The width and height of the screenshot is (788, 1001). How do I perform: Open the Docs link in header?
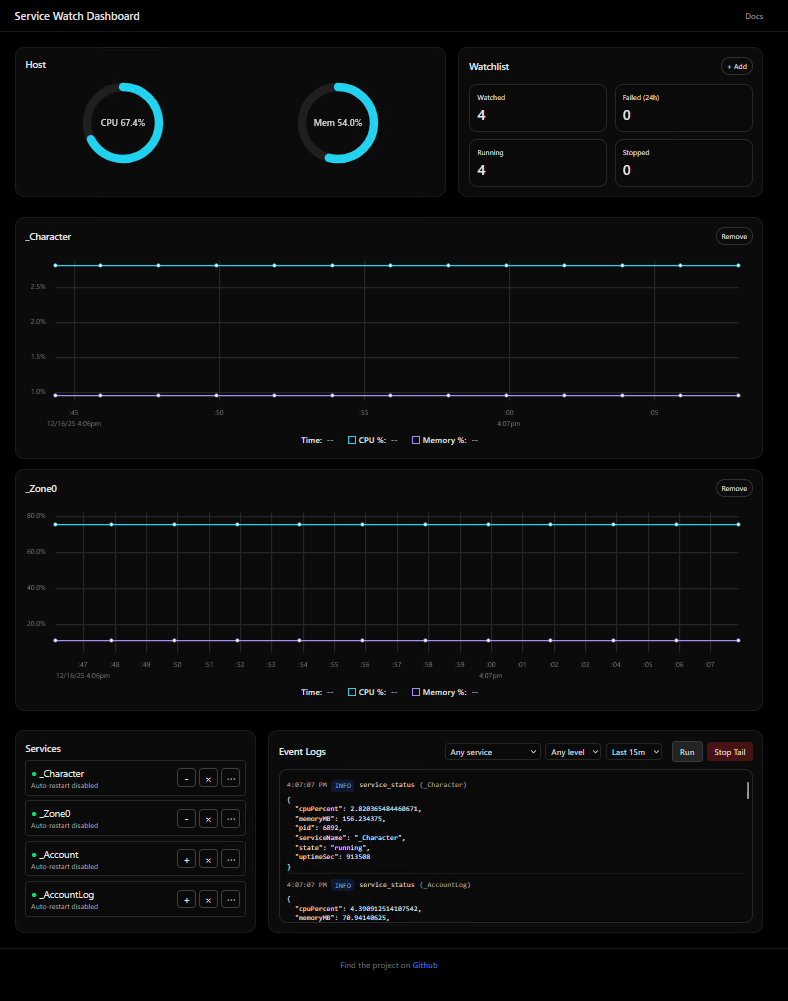click(x=754, y=16)
